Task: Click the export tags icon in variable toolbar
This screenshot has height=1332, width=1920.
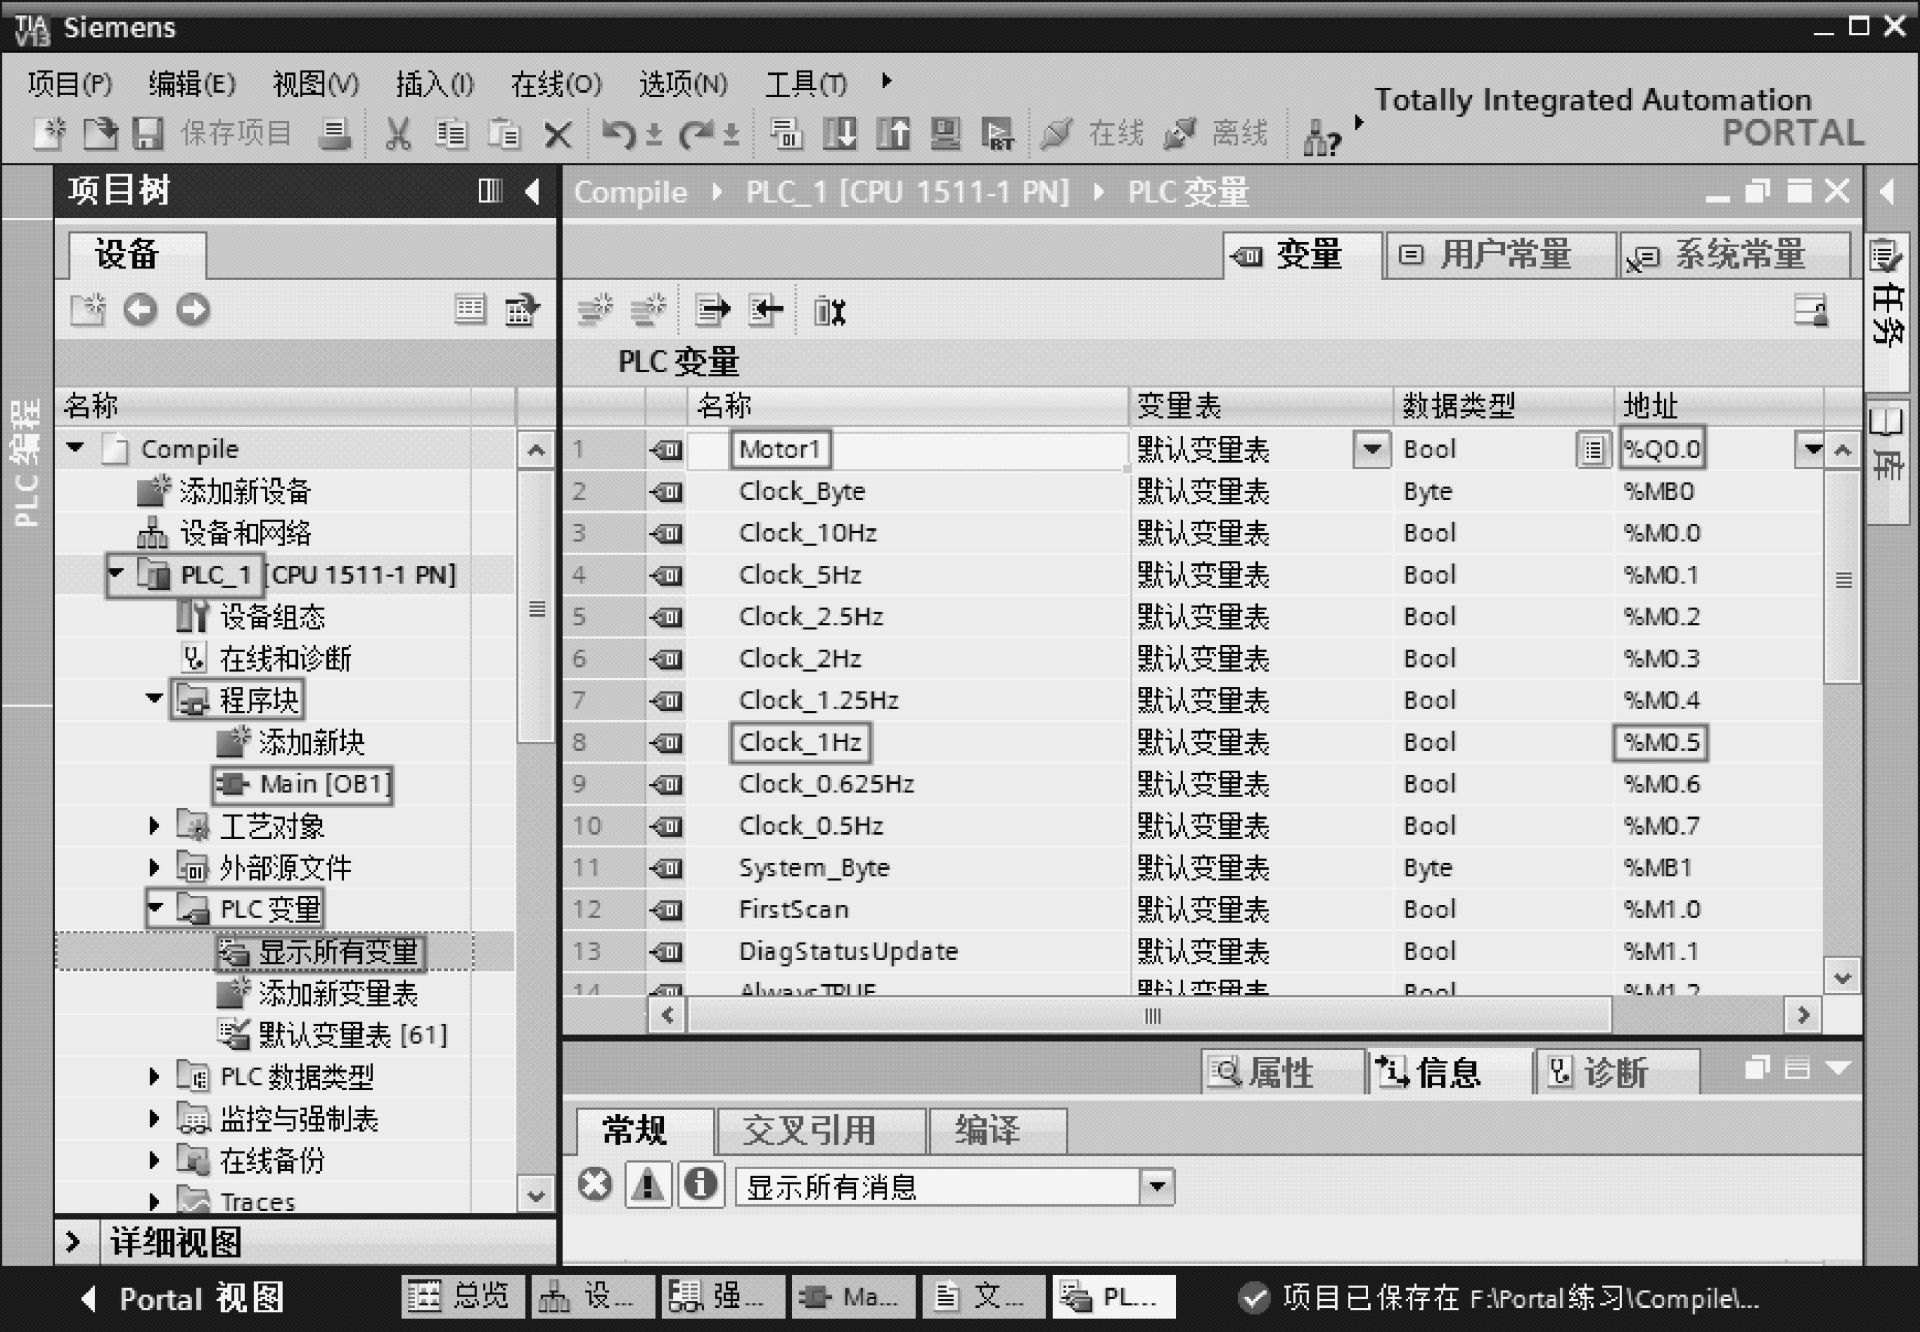Action: (712, 311)
